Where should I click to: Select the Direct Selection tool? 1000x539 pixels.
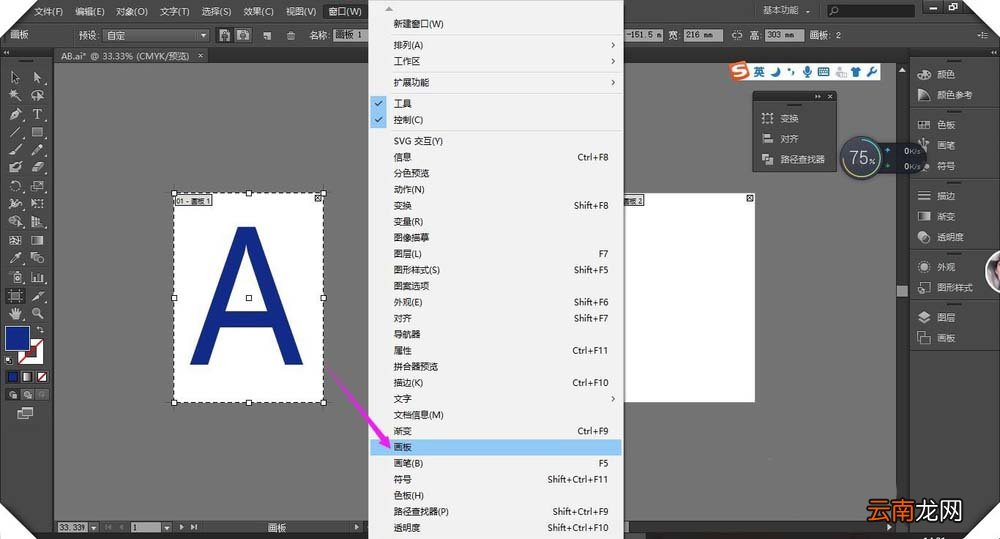pyautogui.click(x=38, y=77)
